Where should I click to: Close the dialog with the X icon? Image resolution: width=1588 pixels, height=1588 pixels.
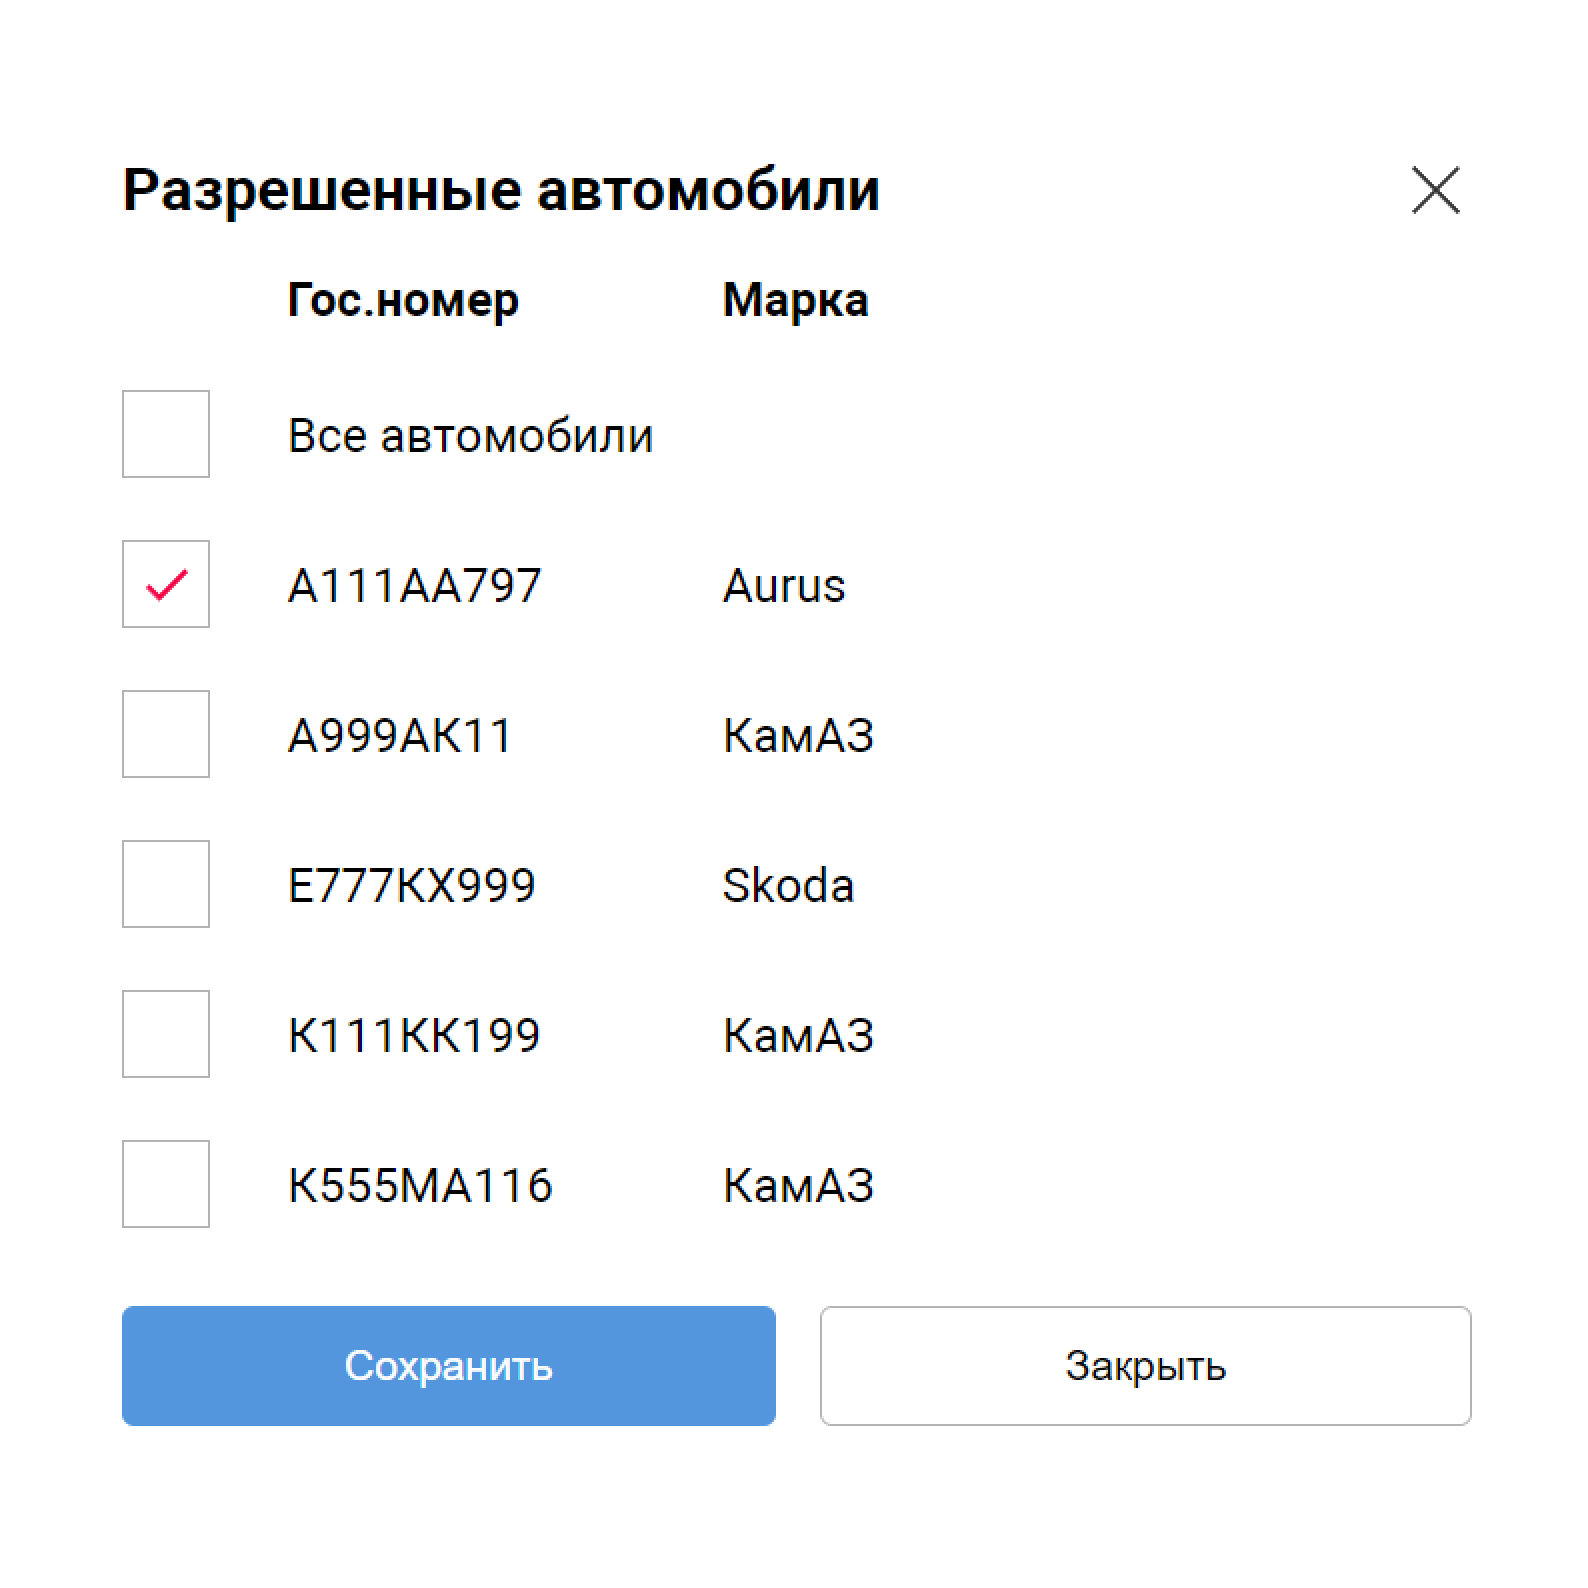(x=1435, y=190)
